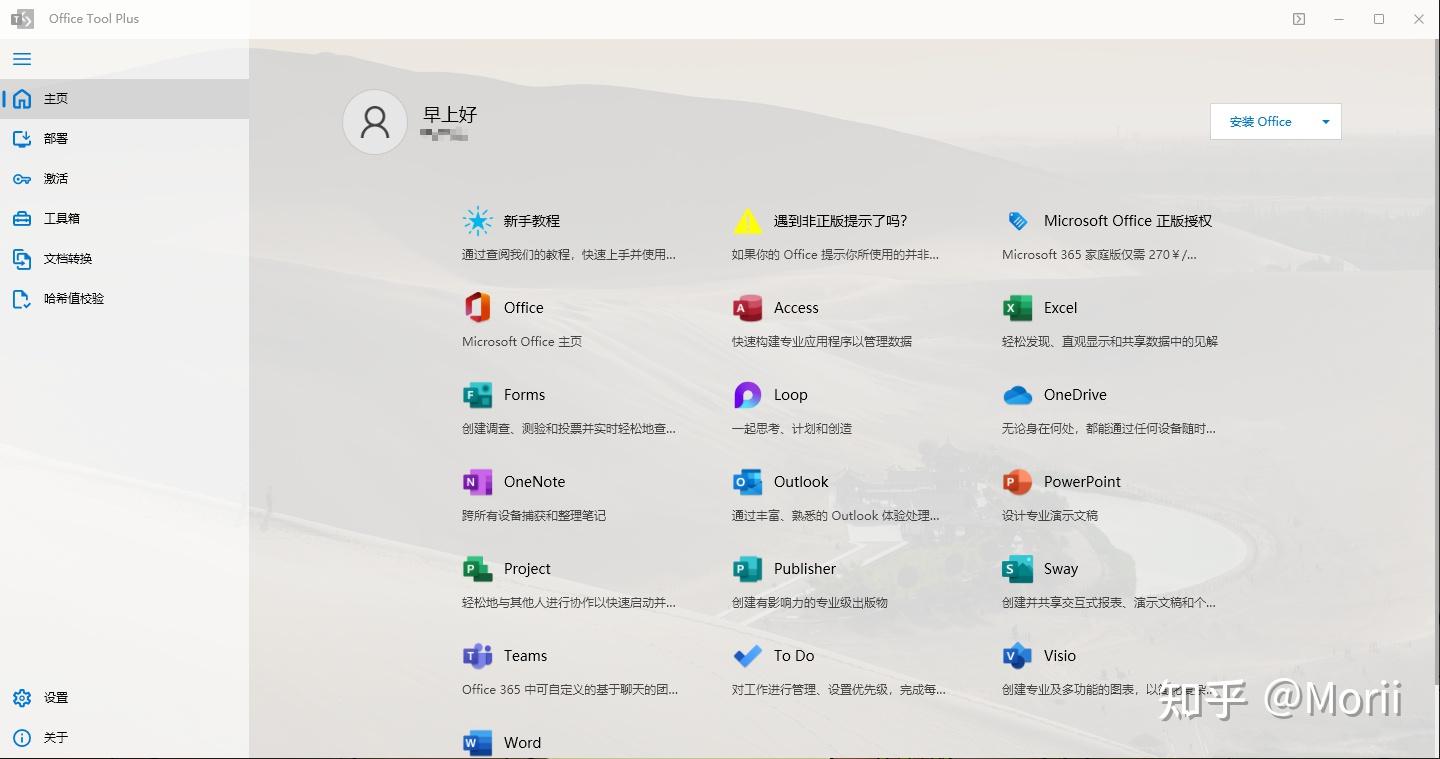Screen dimensions: 1440x759
Task: Open the Sway icon
Action: [x=1018, y=569]
